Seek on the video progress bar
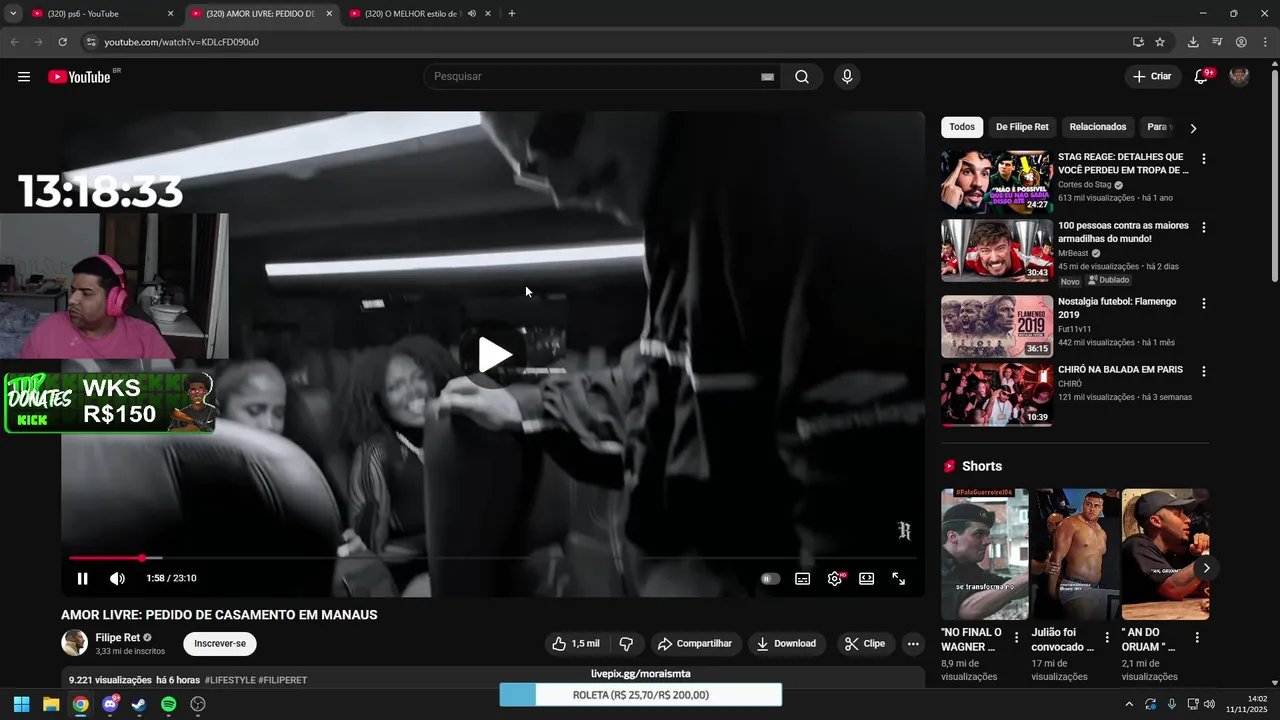The height and width of the screenshot is (720, 1280). tap(493, 558)
